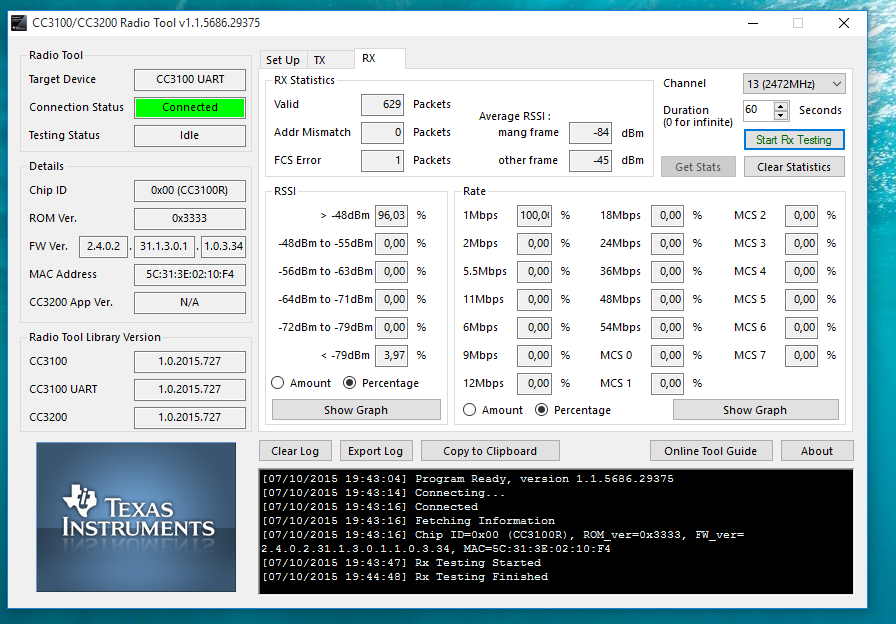Click the green Connected status field

(190, 107)
